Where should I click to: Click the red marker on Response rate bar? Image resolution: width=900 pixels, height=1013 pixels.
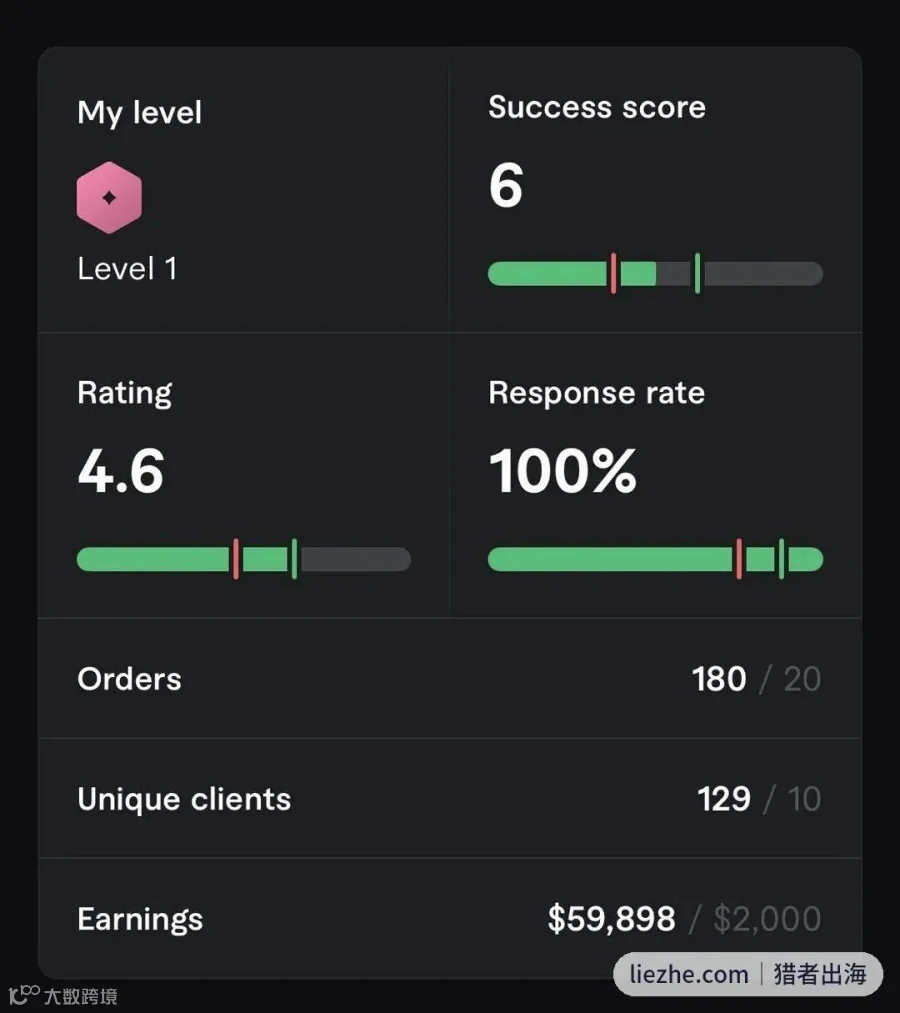tap(739, 559)
